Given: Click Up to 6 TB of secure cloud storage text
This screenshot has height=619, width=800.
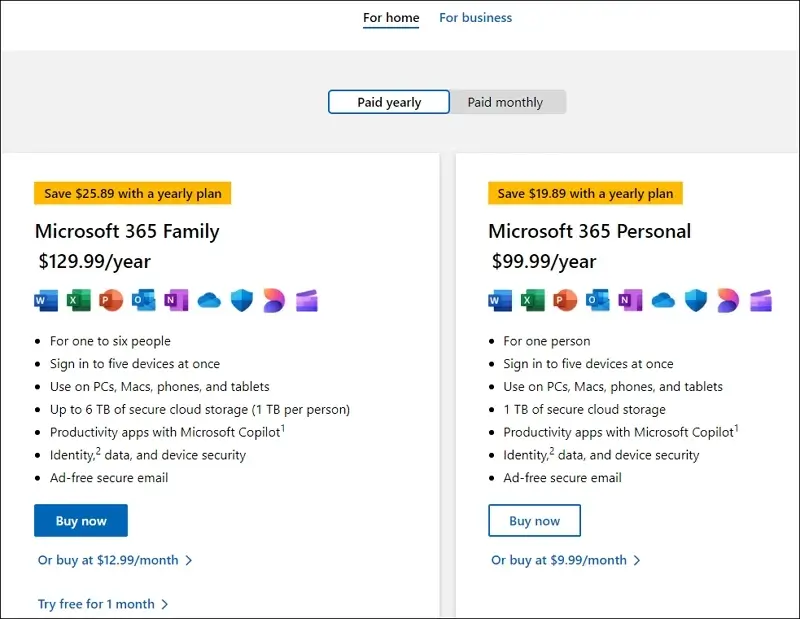Looking at the screenshot, I should (x=200, y=410).
